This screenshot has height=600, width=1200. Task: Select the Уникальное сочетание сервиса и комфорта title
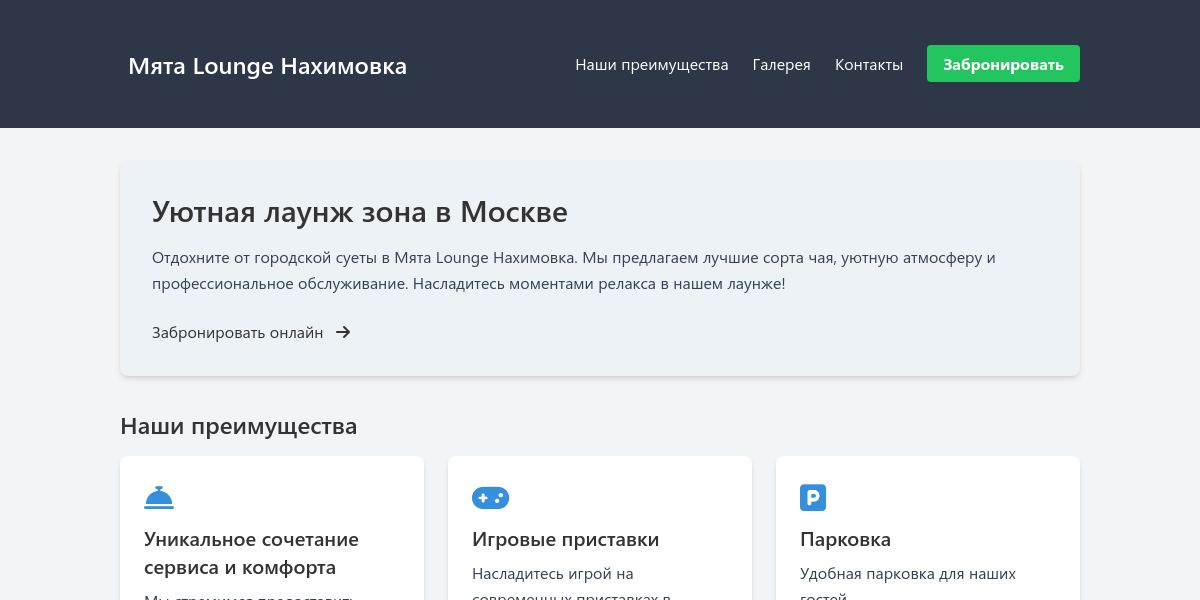252,553
